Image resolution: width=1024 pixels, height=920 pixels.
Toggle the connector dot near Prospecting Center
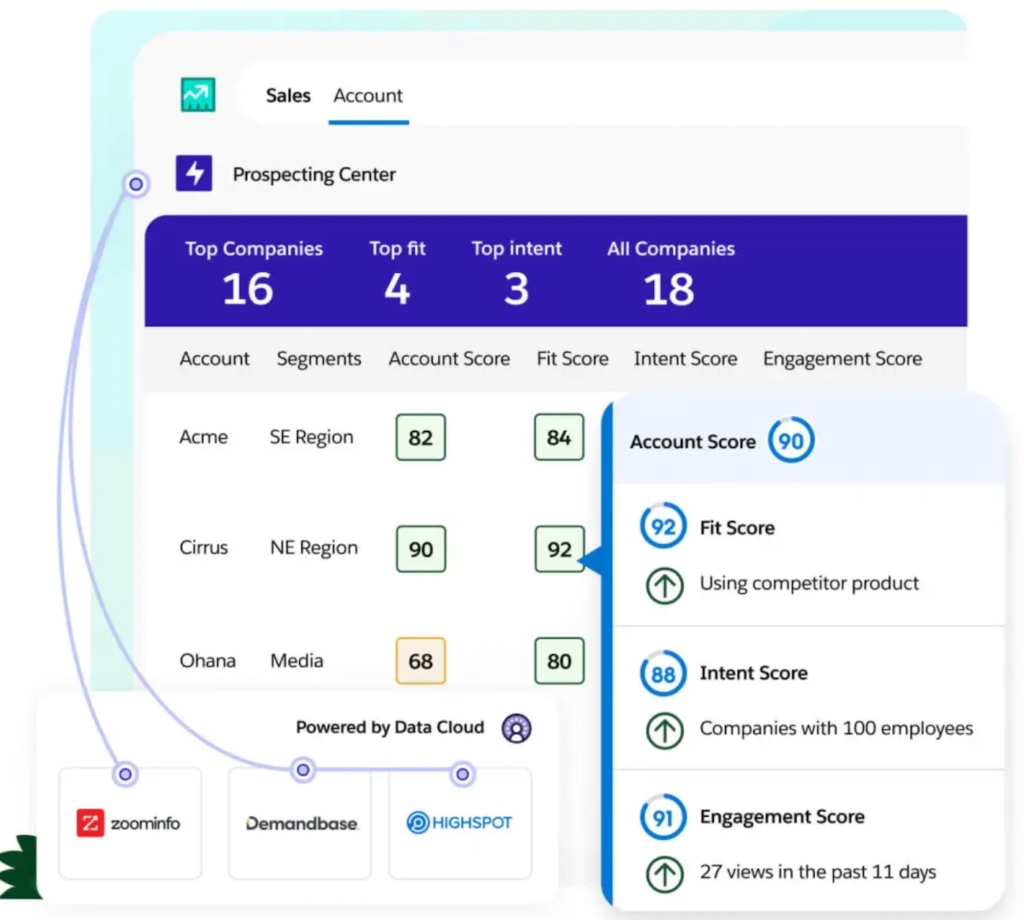pos(135,184)
